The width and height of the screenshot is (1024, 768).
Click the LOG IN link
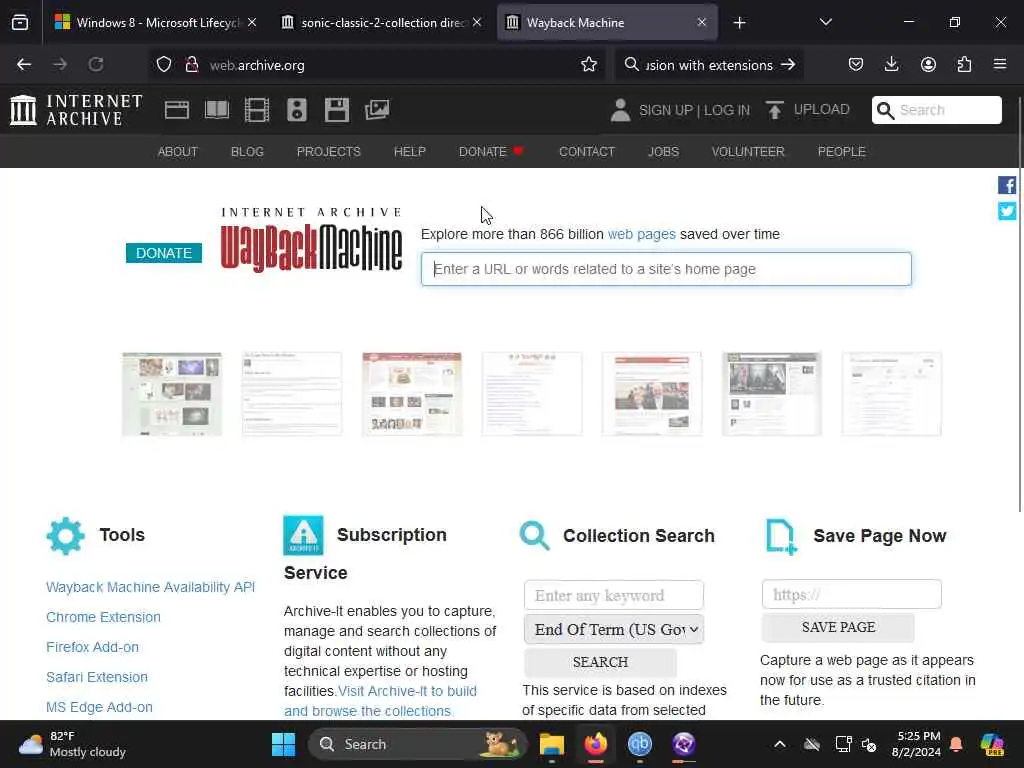coord(727,110)
